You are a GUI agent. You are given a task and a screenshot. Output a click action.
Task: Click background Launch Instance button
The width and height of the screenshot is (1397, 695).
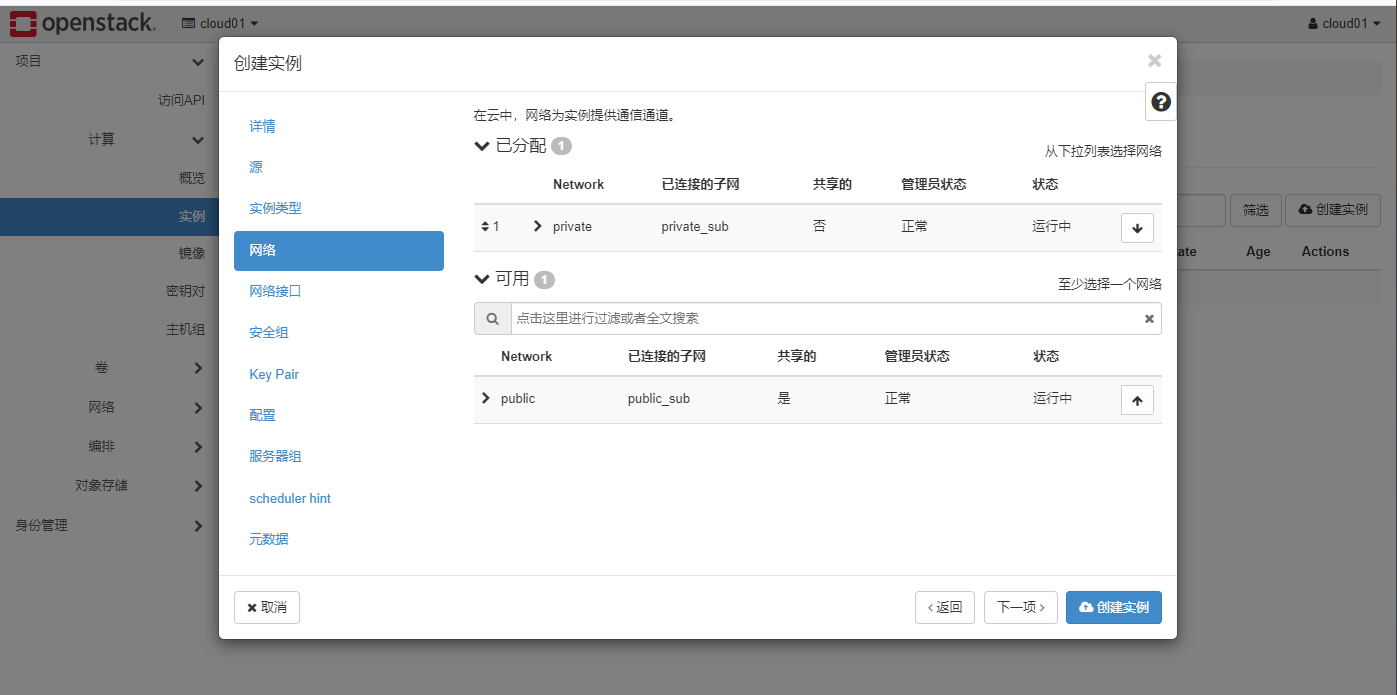(1333, 210)
